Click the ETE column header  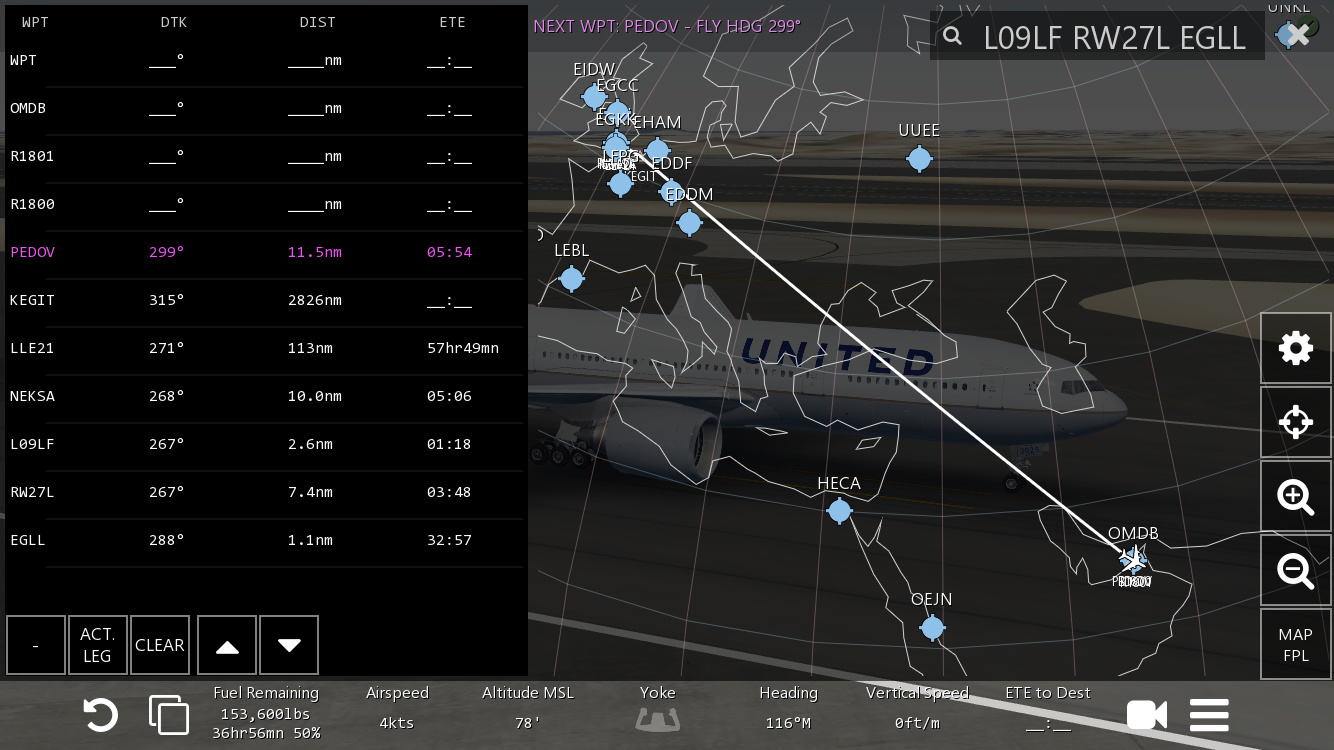pos(452,22)
